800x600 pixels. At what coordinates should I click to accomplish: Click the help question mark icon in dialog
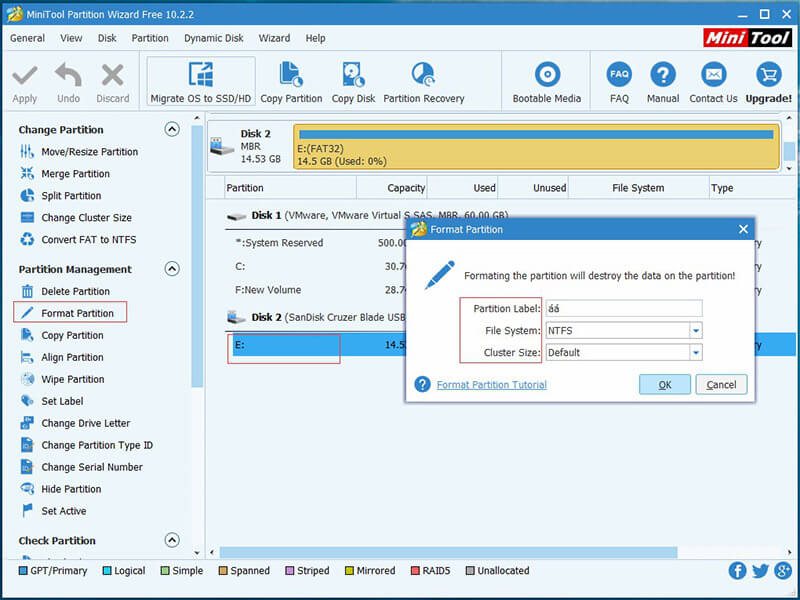pos(422,384)
